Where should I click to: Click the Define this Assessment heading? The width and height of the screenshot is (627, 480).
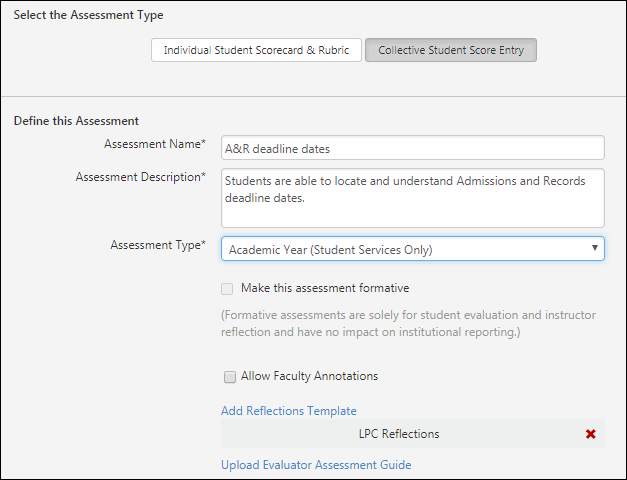[x=76, y=121]
